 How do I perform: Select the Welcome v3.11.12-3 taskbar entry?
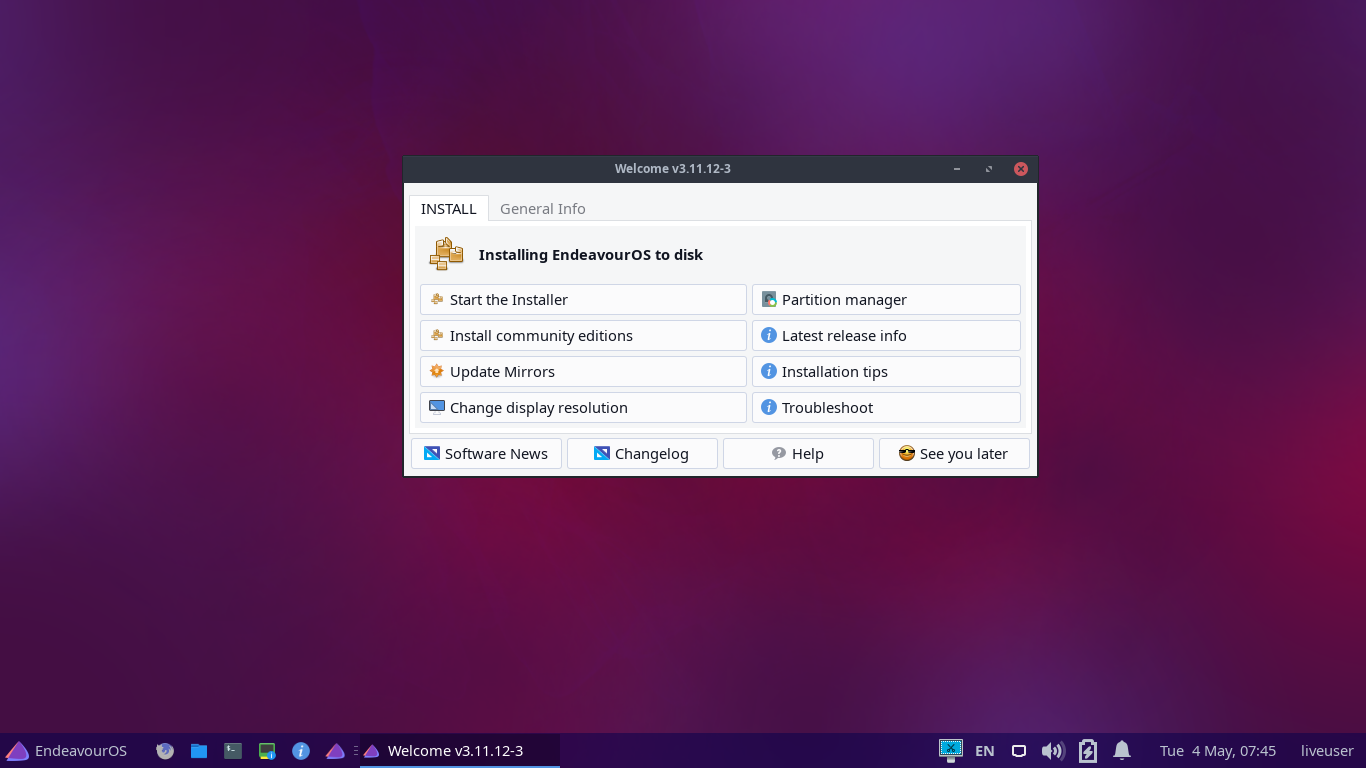click(460, 750)
